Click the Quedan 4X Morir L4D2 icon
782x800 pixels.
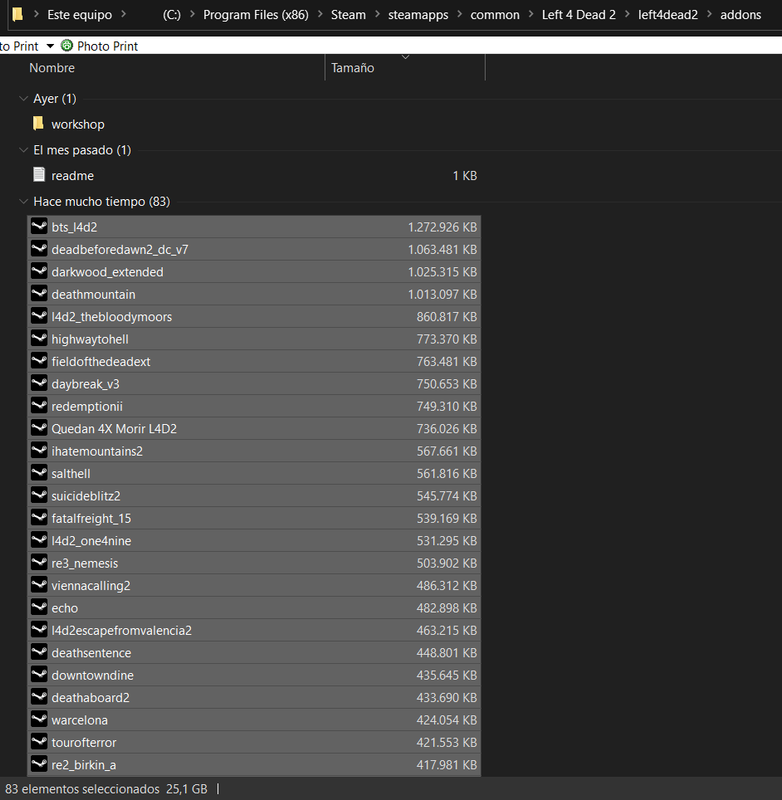(39, 428)
